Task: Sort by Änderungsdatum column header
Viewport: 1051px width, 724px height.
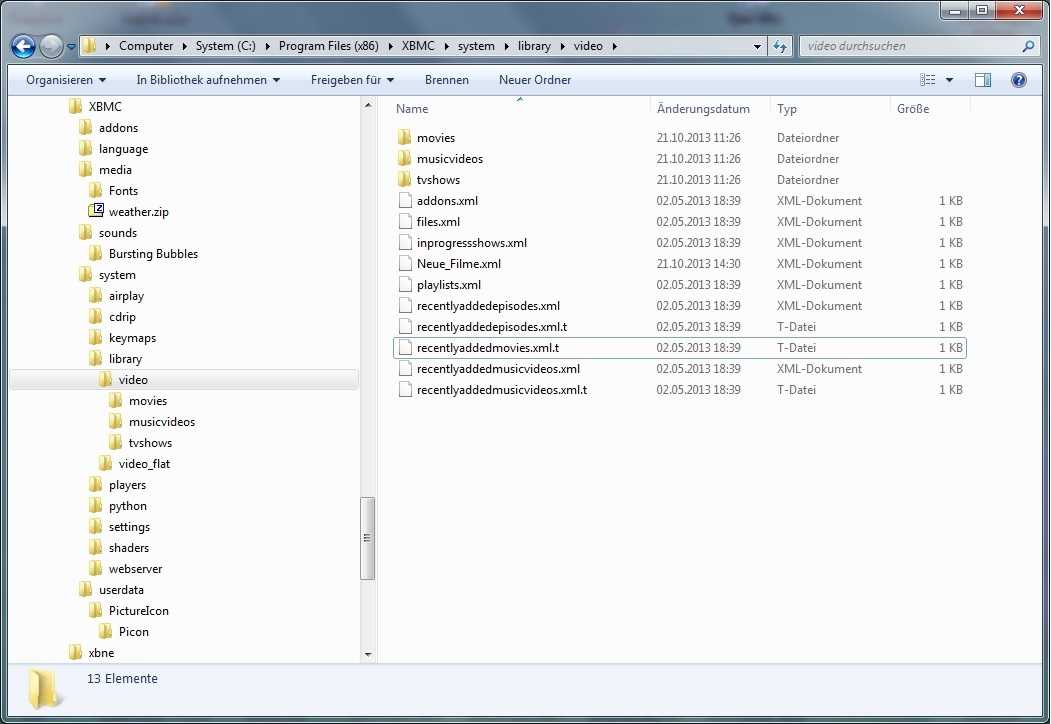Action: [x=703, y=109]
